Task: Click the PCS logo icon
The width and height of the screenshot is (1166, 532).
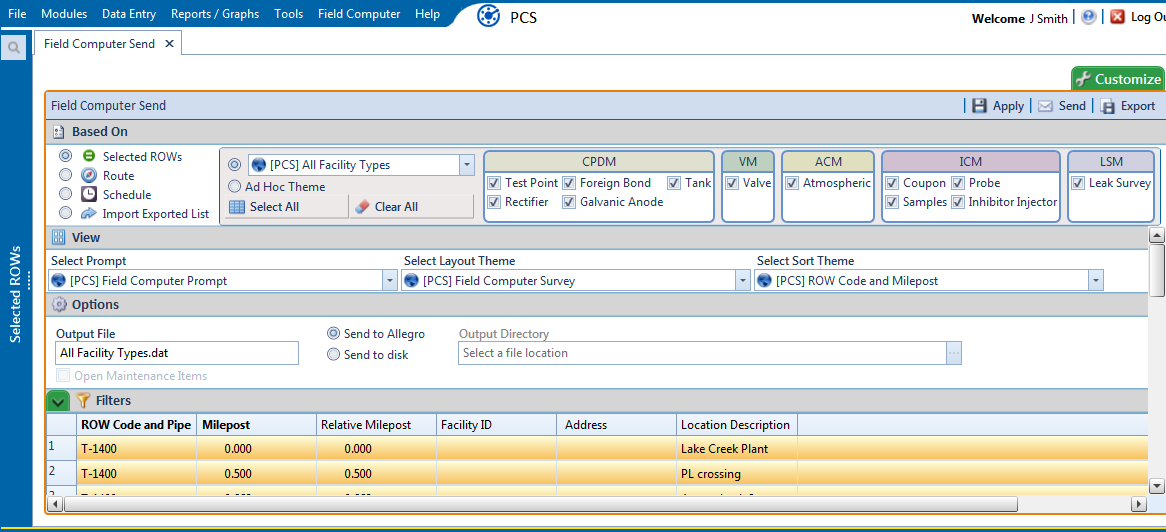Action: [x=489, y=16]
